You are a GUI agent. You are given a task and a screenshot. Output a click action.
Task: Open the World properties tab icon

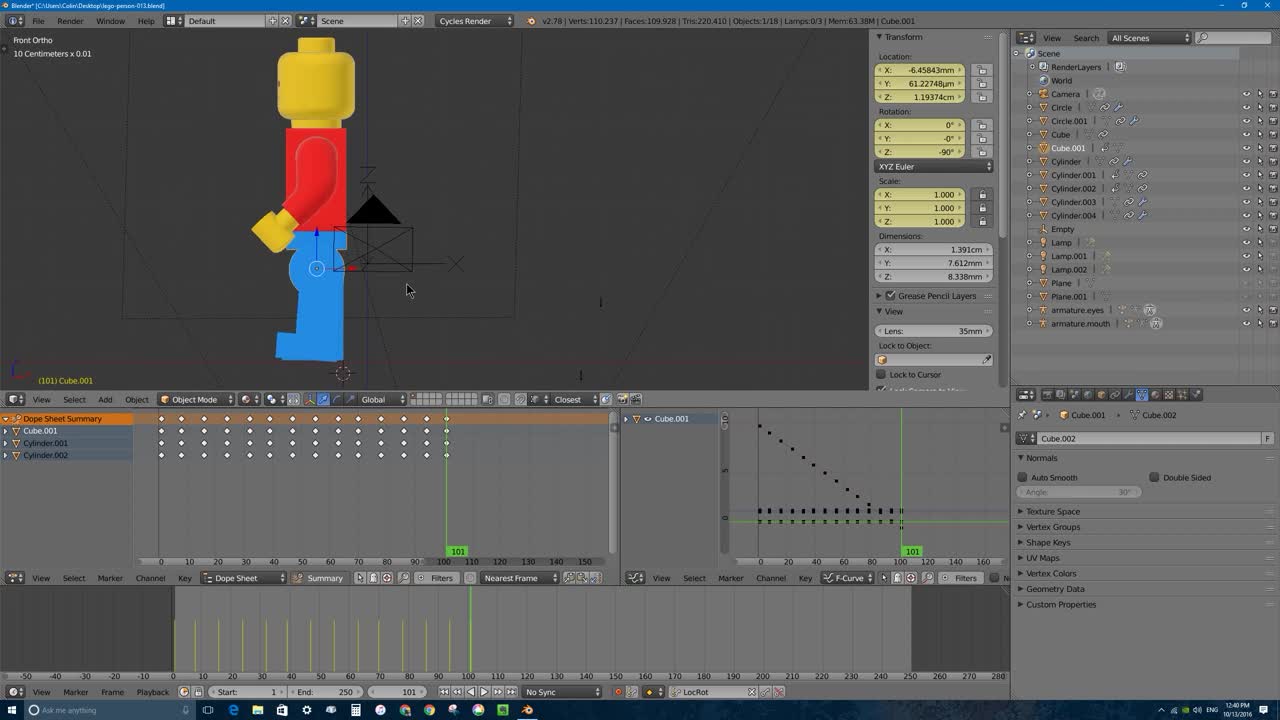[1087, 395]
